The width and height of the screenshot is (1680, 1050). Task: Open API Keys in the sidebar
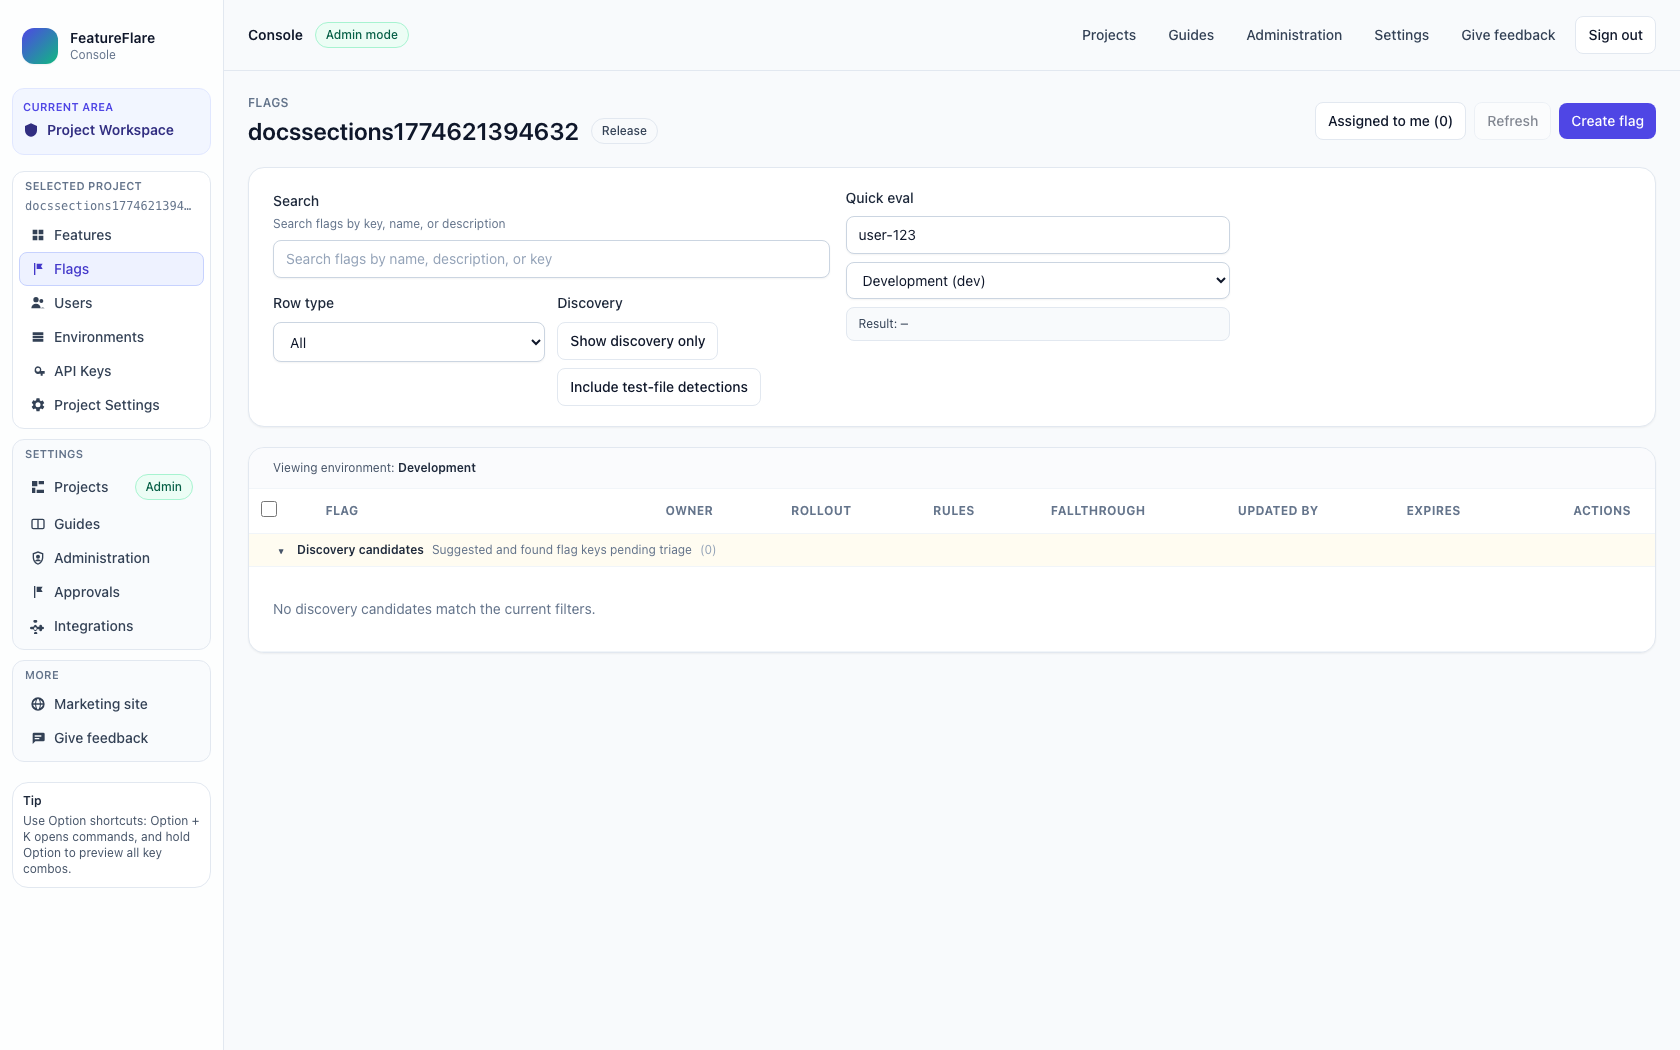click(111, 371)
